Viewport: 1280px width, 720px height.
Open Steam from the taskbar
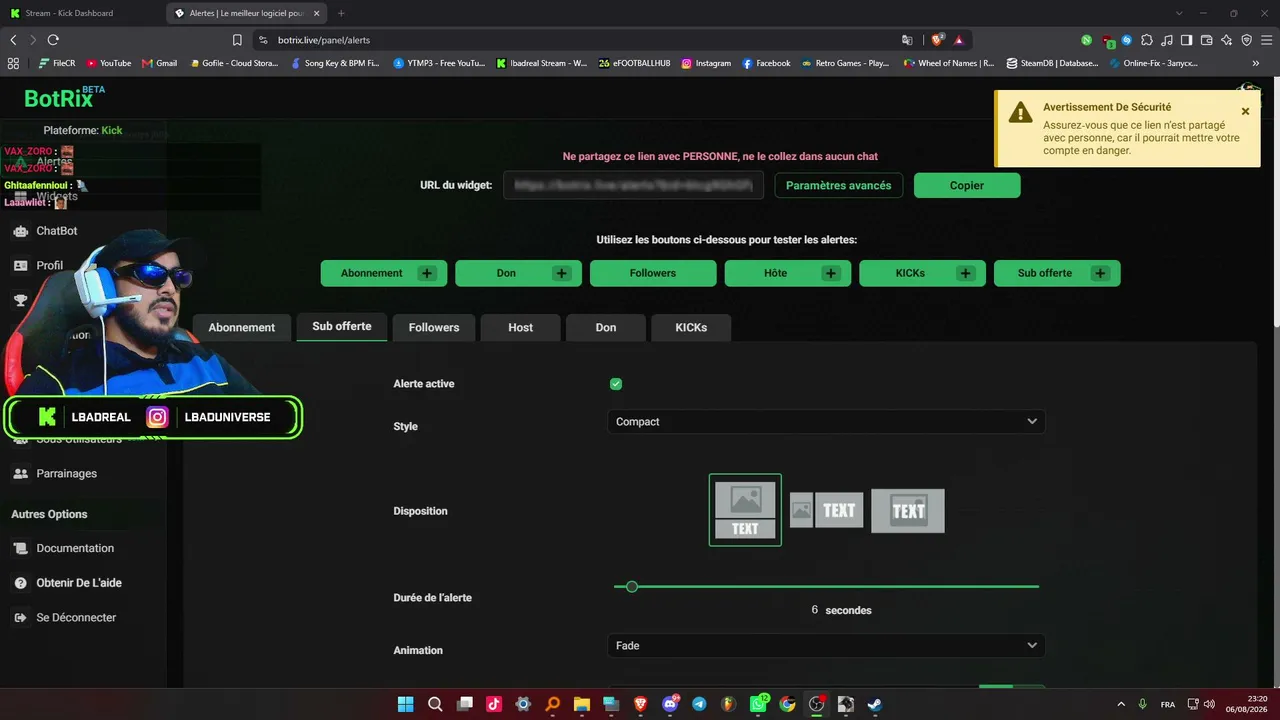[x=875, y=704]
